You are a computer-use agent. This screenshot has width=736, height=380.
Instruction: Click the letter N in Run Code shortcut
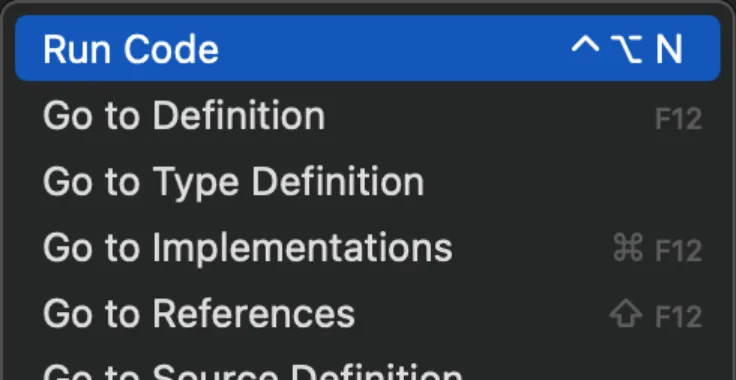[669, 49]
